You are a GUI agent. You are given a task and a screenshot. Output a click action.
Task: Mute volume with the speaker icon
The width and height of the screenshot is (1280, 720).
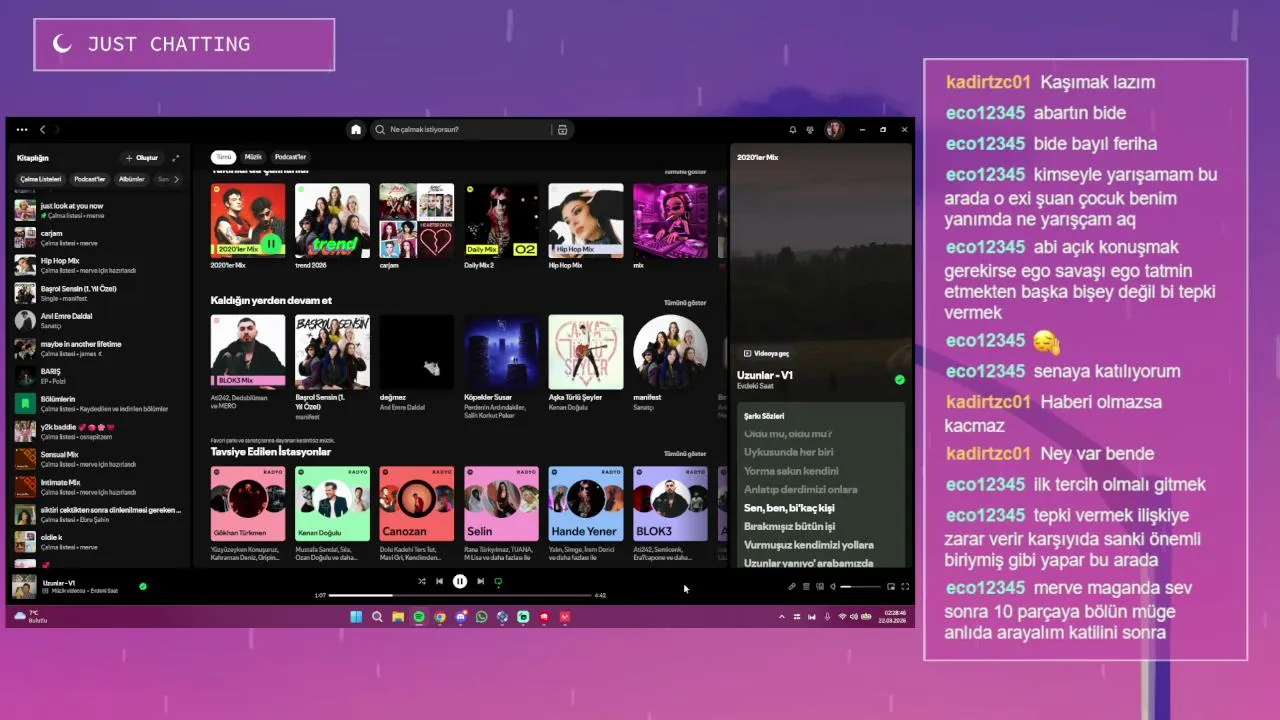pyautogui.click(x=833, y=587)
